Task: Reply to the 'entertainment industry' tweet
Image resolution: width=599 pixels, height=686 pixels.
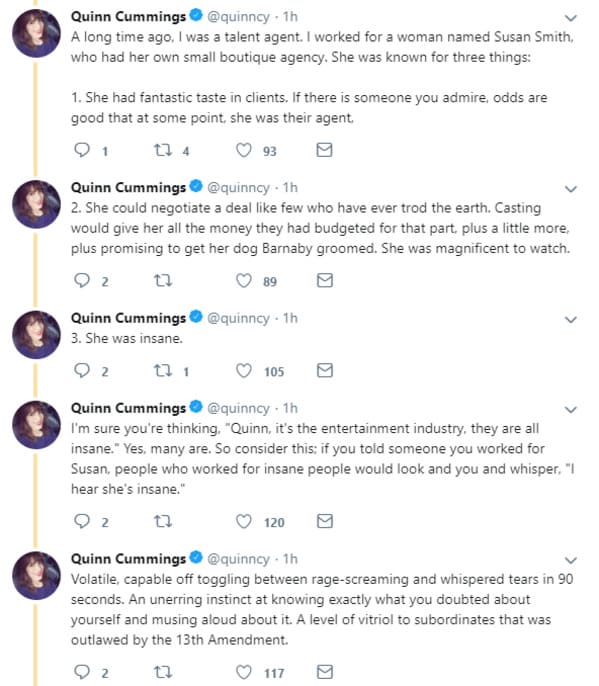Action: tap(82, 521)
